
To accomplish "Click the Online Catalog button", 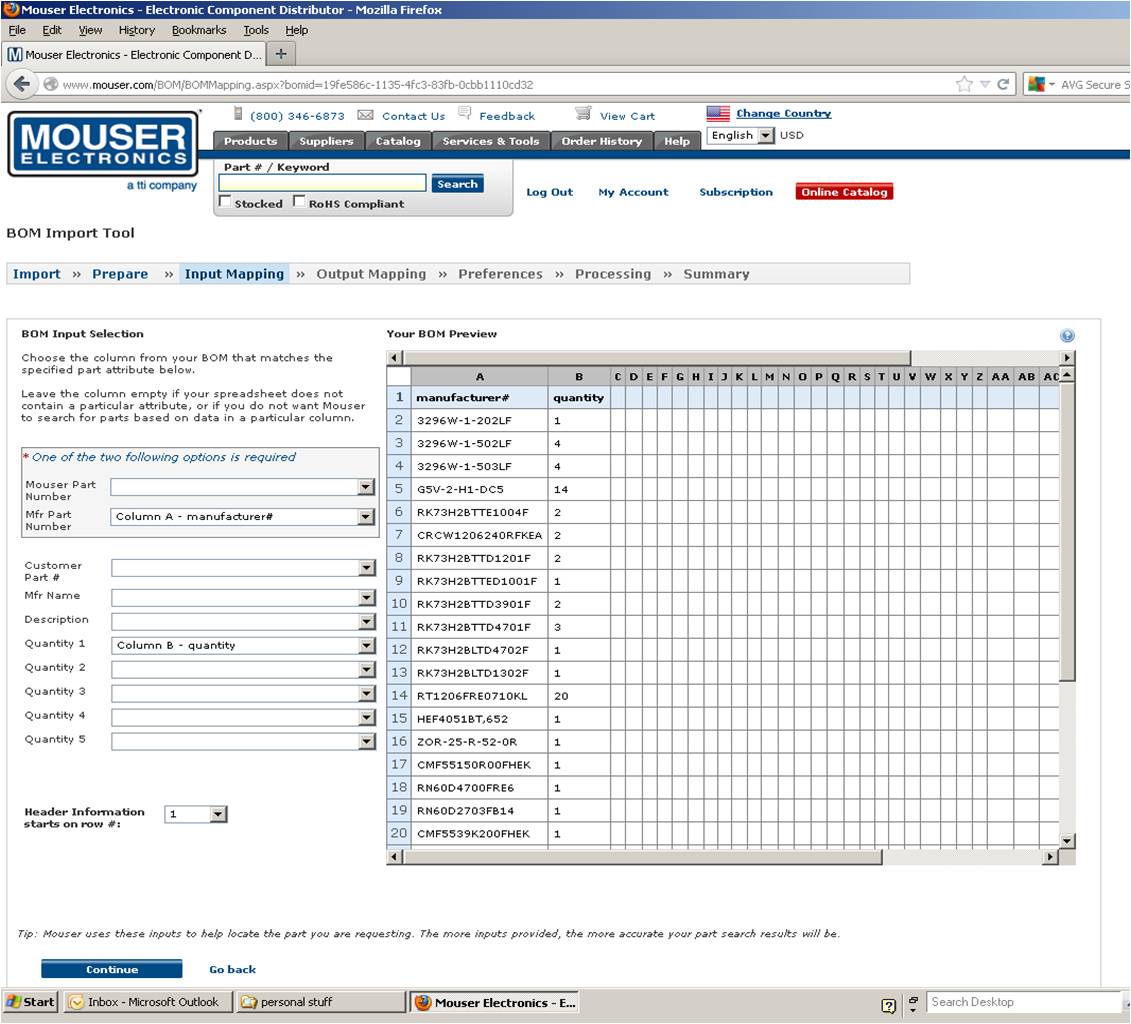I will click(844, 192).
